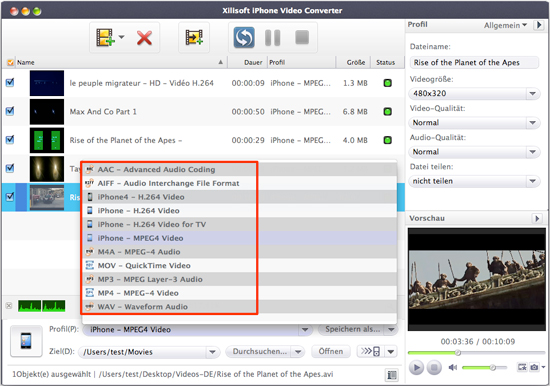
Task: Choose iPhone – H.264 Video profile
Action: tap(239, 211)
